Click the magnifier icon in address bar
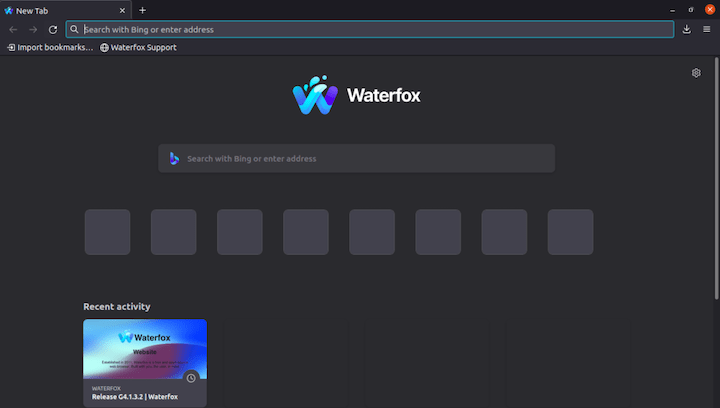Screen dimensions: 720x408 tap(74, 29)
